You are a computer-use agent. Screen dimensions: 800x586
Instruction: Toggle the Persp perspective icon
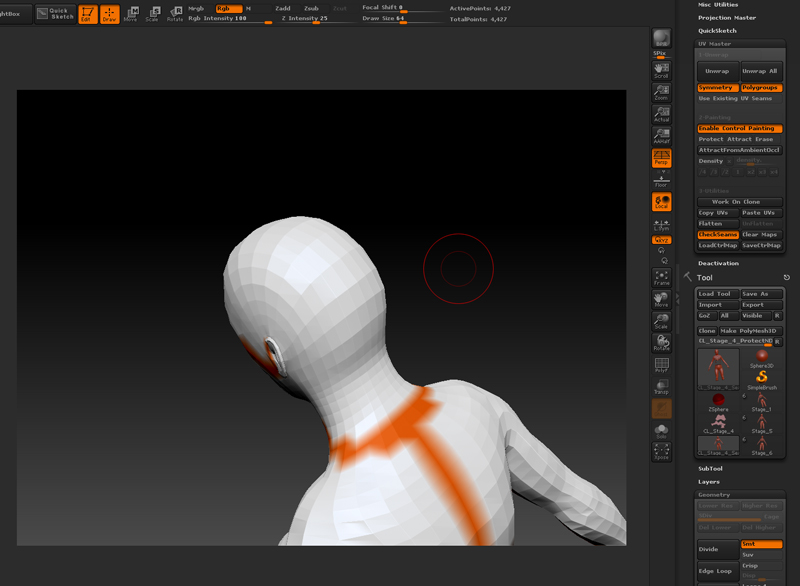[661, 158]
